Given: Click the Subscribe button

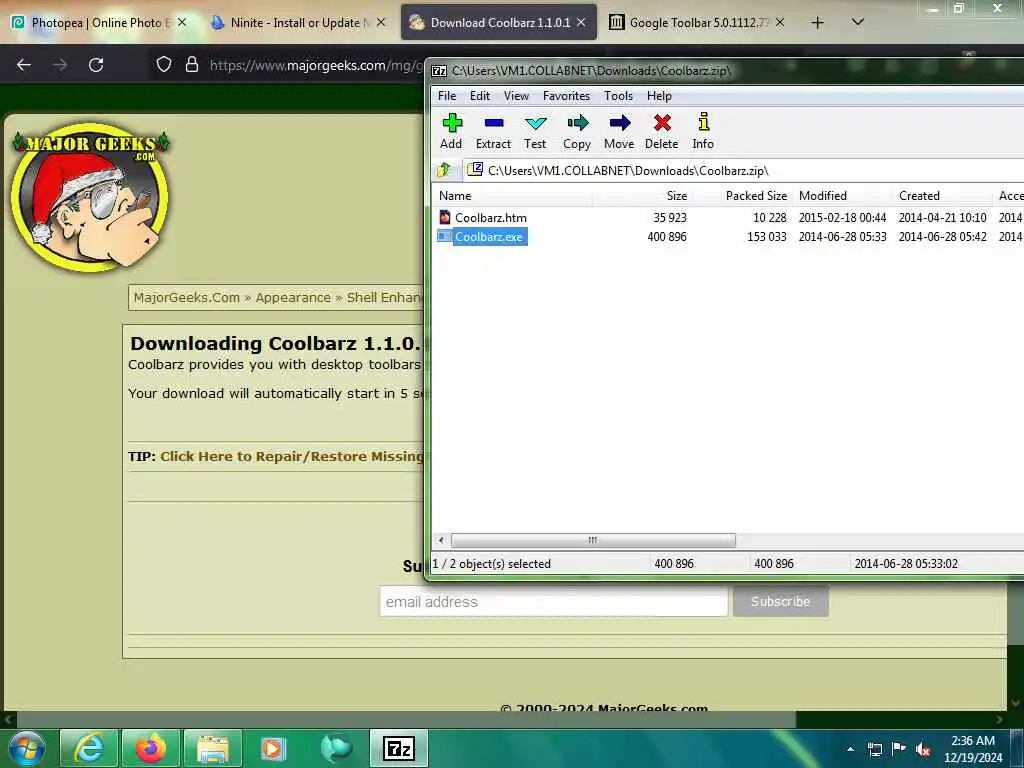Looking at the screenshot, I should (x=780, y=601).
